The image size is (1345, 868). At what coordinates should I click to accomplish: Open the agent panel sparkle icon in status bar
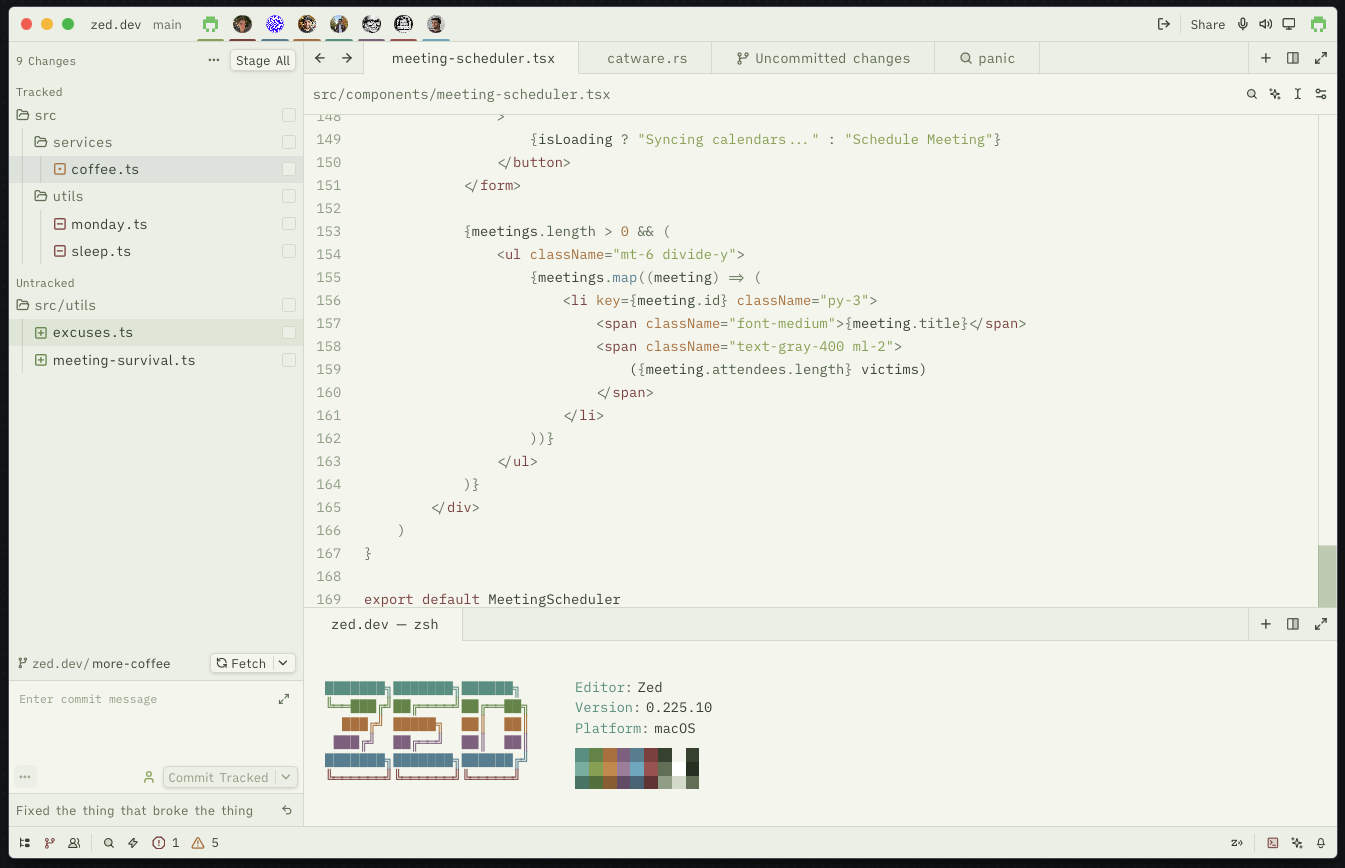pos(1297,843)
